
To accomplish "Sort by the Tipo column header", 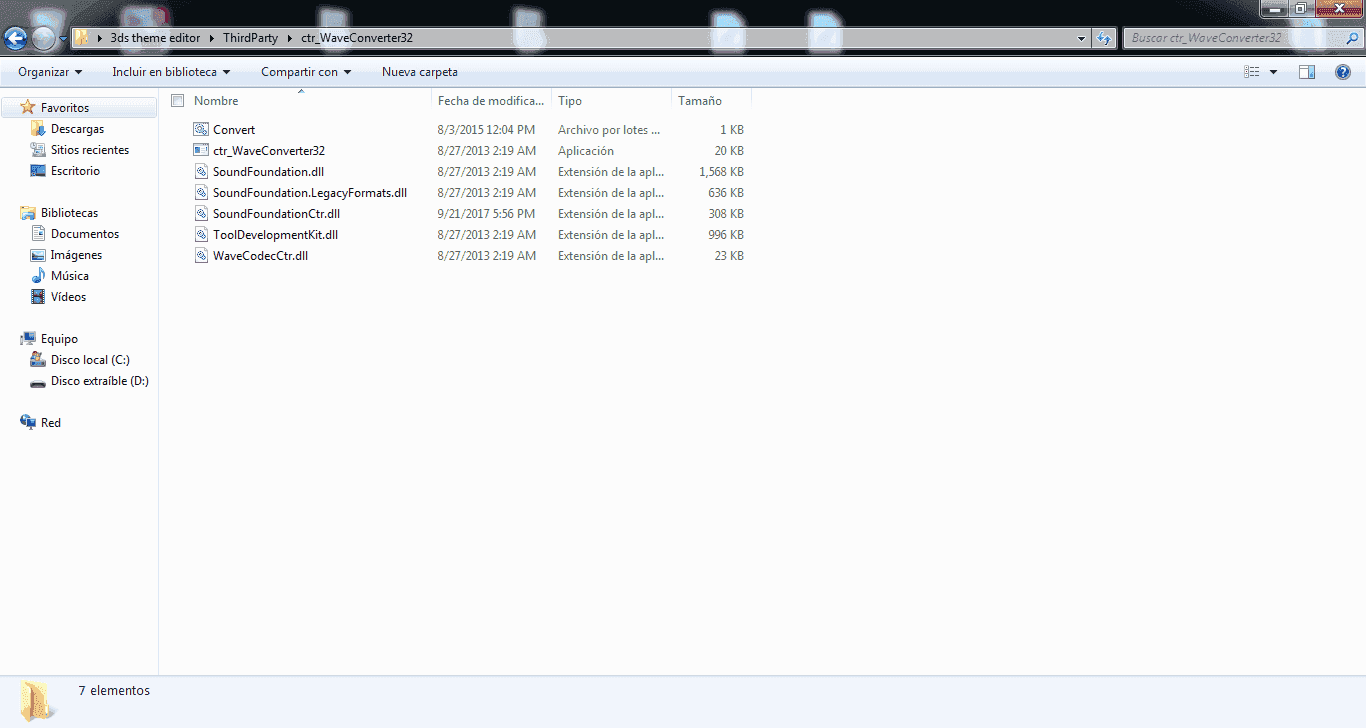I will pos(612,101).
